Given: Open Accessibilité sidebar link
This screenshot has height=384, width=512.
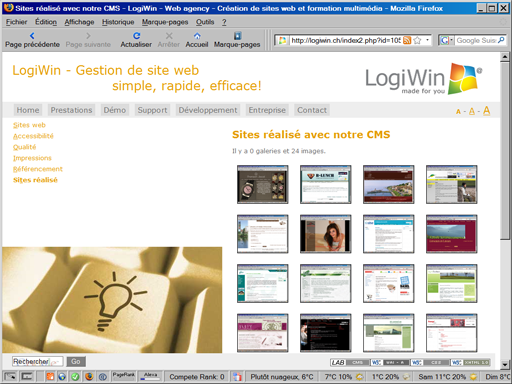Looking at the screenshot, I should coord(33,136).
